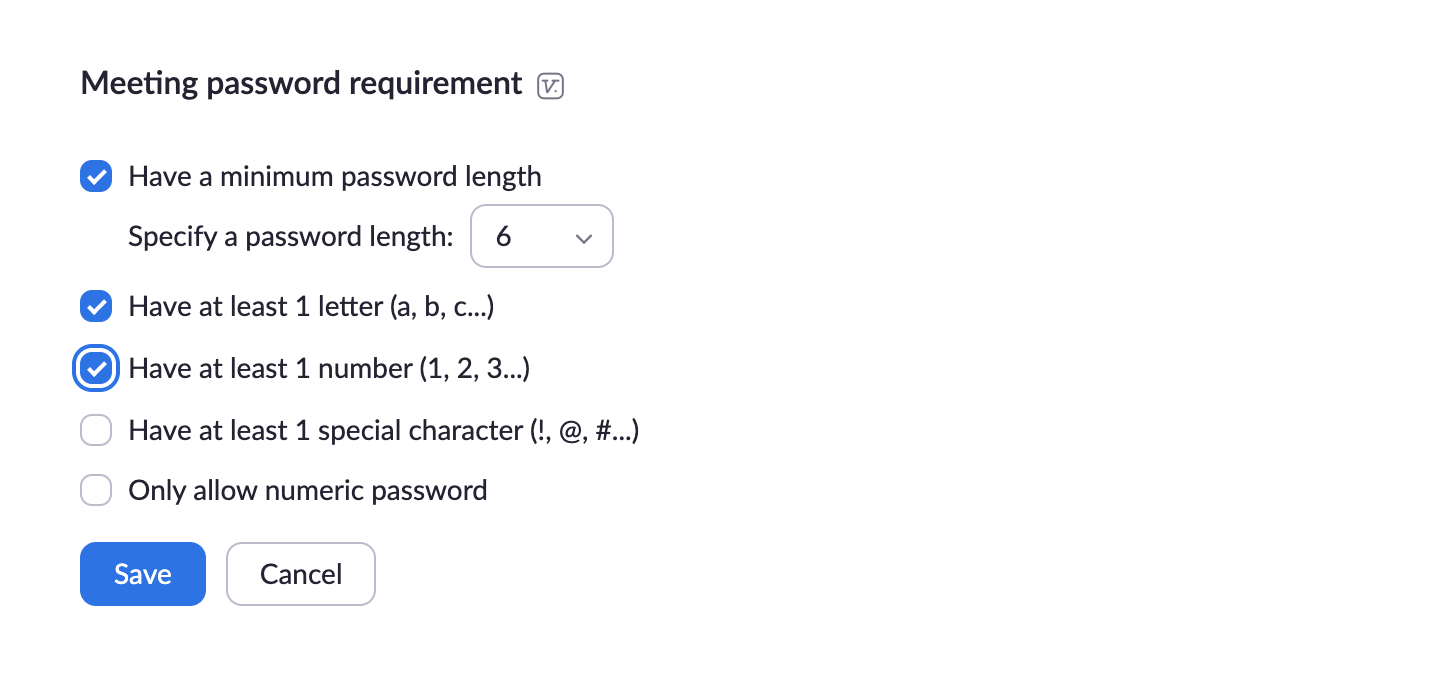Viewport: 1454px width, 684px height.
Task: Click the "Only allow numeric password" label text
Action: click(308, 491)
